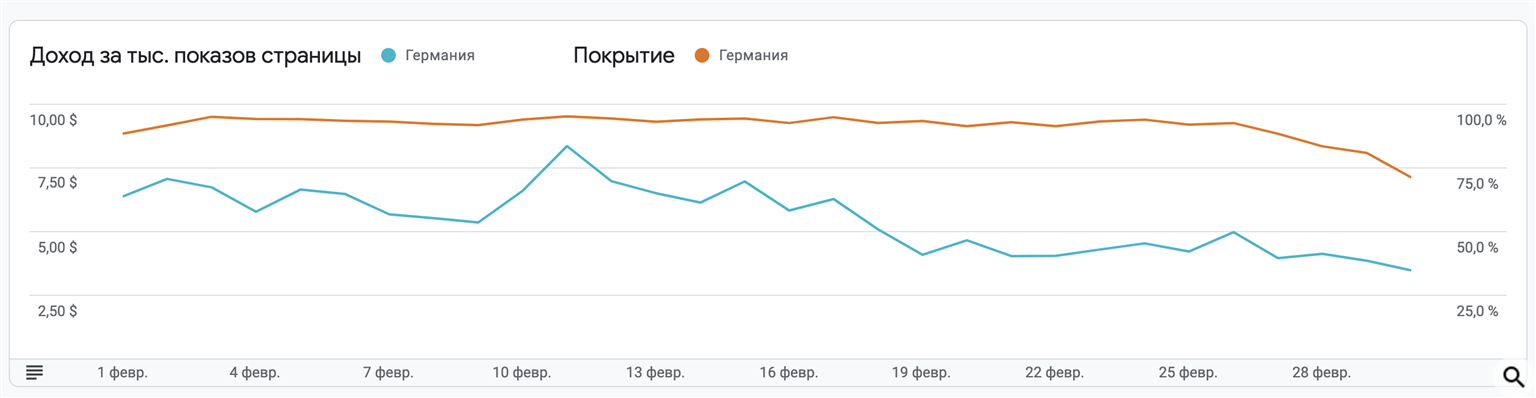Click the '22 февр.' date axis label
Viewport: 1536px width, 398px height.
(1055, 373)
